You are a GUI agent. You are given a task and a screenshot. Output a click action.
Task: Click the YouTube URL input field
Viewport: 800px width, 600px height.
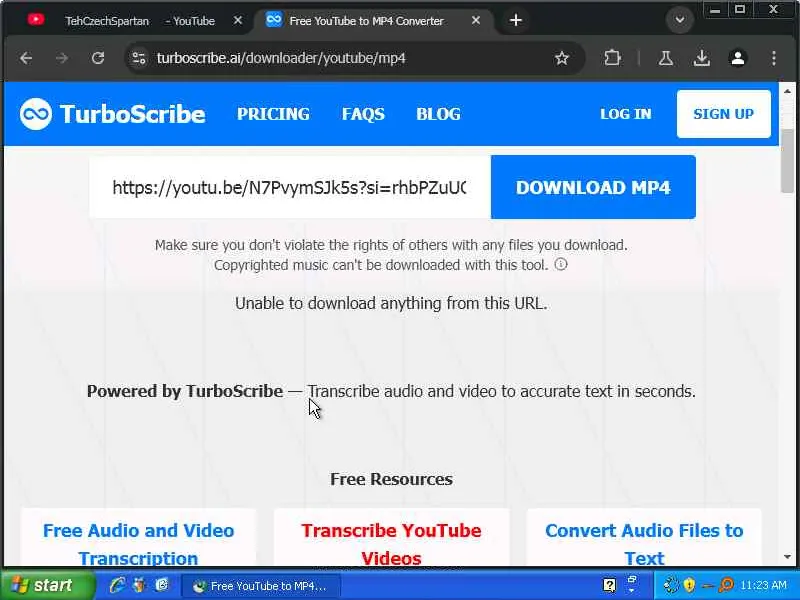[x=290, y=187]
